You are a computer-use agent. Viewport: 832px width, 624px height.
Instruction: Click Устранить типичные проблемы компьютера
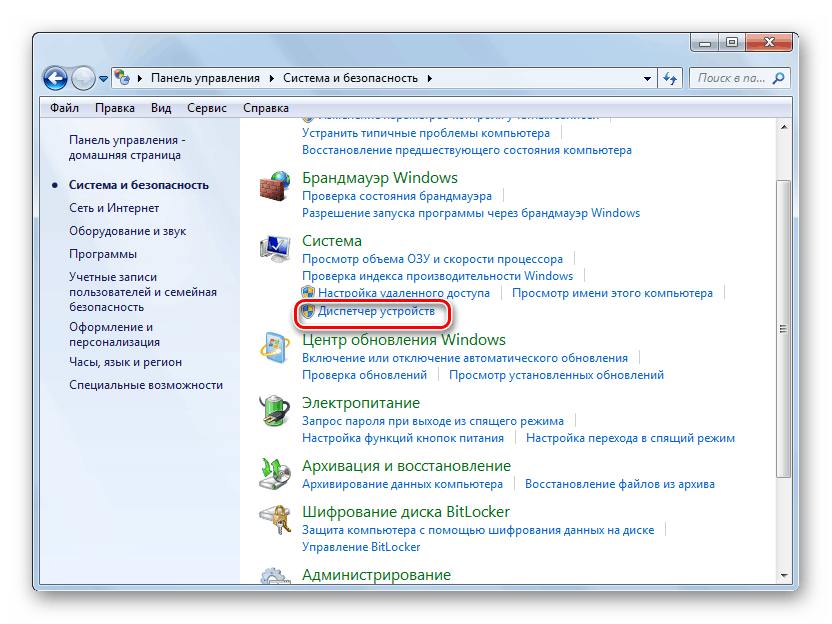pos(426,133)
